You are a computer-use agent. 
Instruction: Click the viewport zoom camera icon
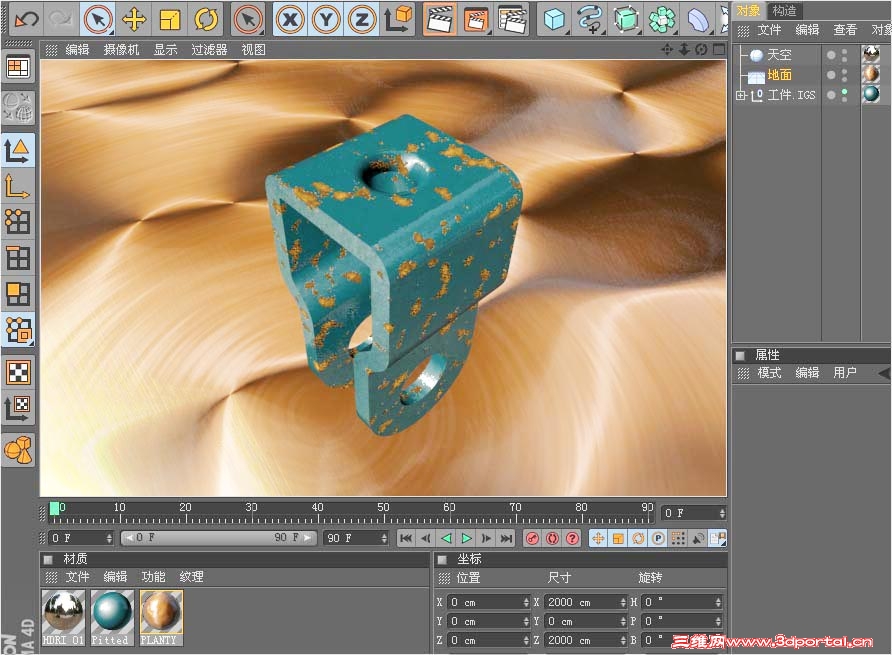point(684,50)
